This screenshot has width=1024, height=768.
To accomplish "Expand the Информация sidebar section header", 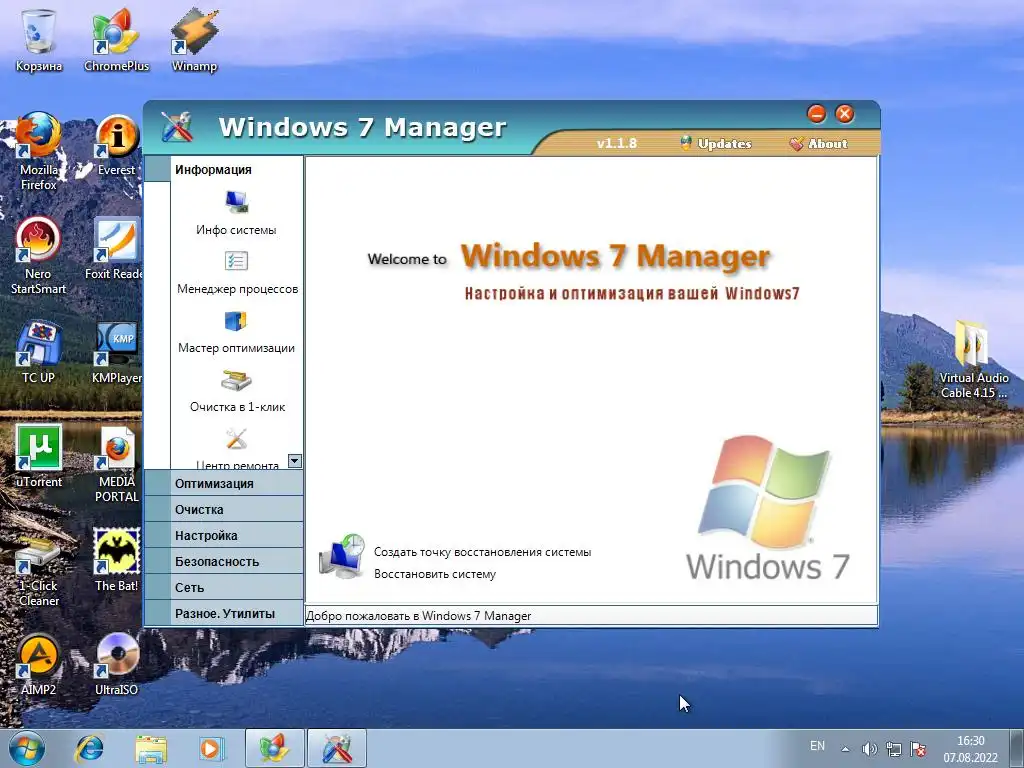I will [x=223, y=170].
